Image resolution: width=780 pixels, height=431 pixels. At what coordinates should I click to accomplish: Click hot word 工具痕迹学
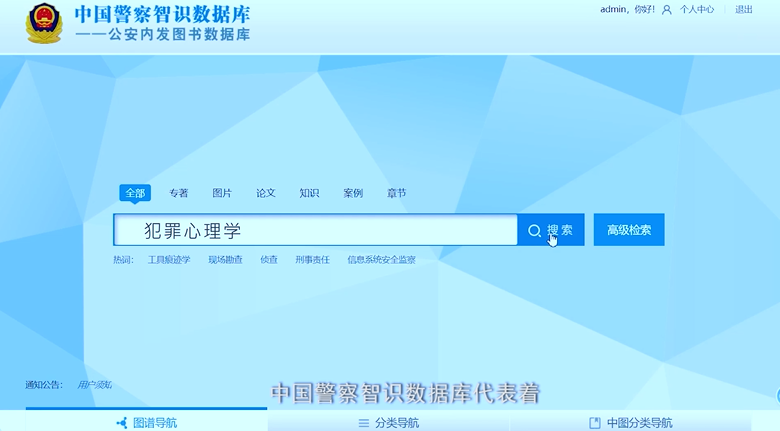click(x=169, y=259)
